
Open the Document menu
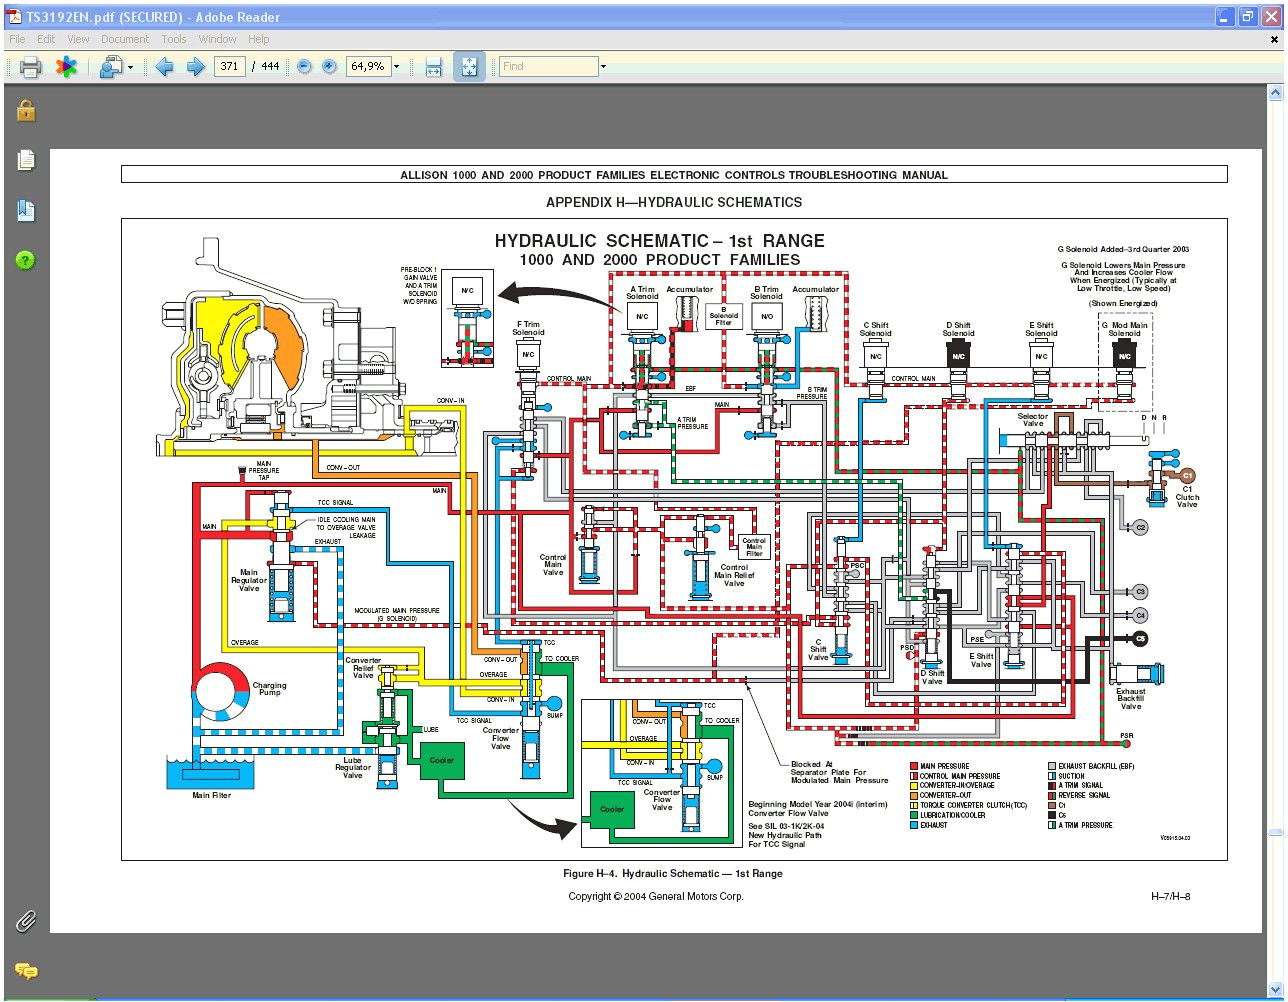125,39
